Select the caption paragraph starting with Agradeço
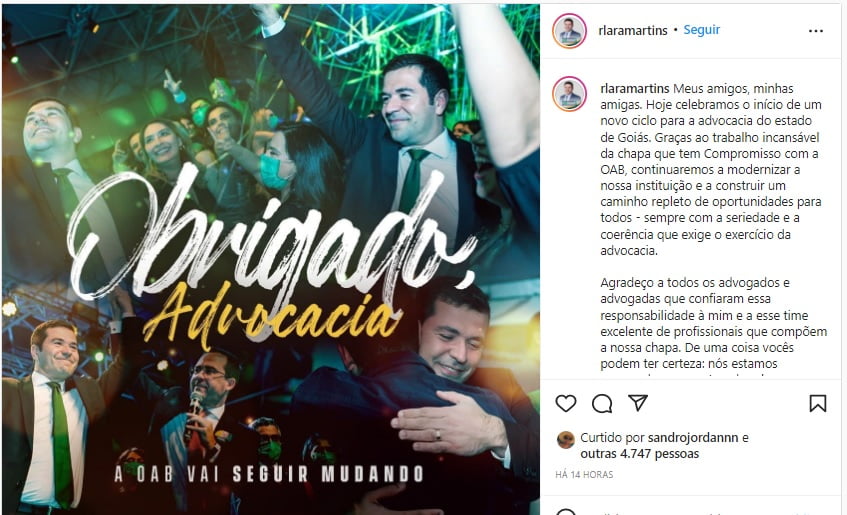Image resolution: width=847 pixels, height=515 pixels. [713, 323]
